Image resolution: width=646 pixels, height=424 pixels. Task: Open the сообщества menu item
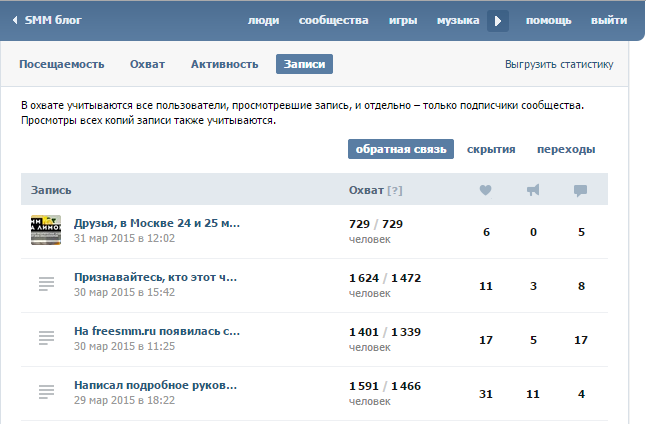pos(334,20)
